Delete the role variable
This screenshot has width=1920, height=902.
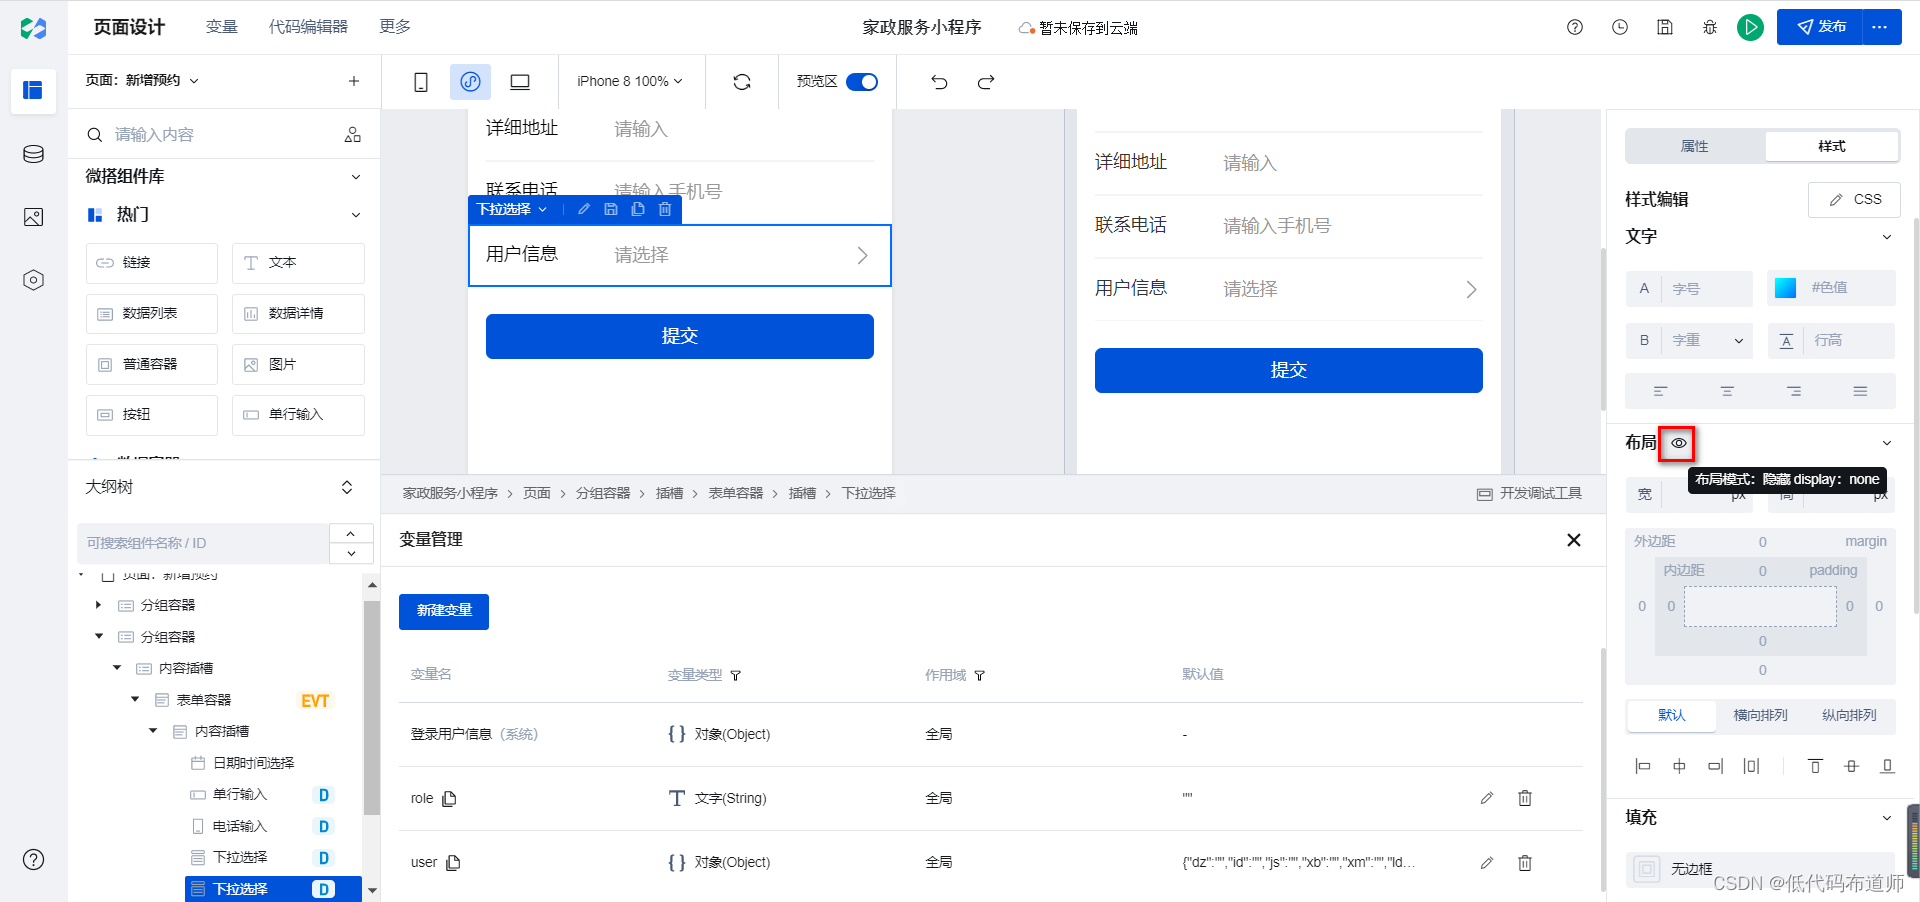click(x=1525, y=798)
